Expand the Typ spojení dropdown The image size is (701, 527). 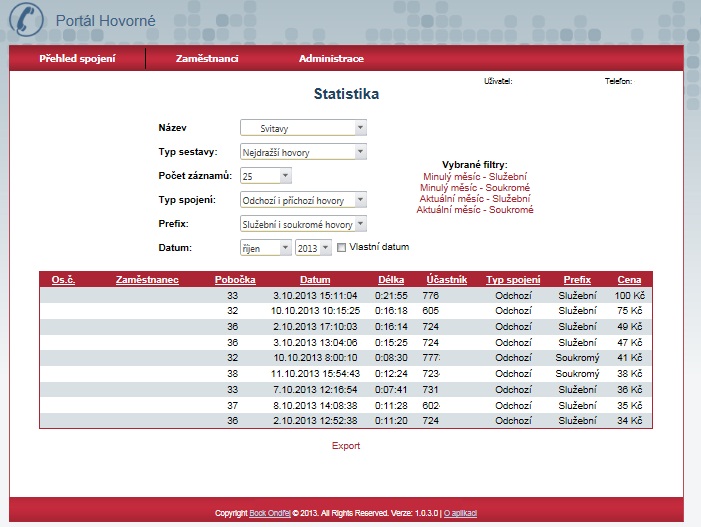click(x=304, y=200)
